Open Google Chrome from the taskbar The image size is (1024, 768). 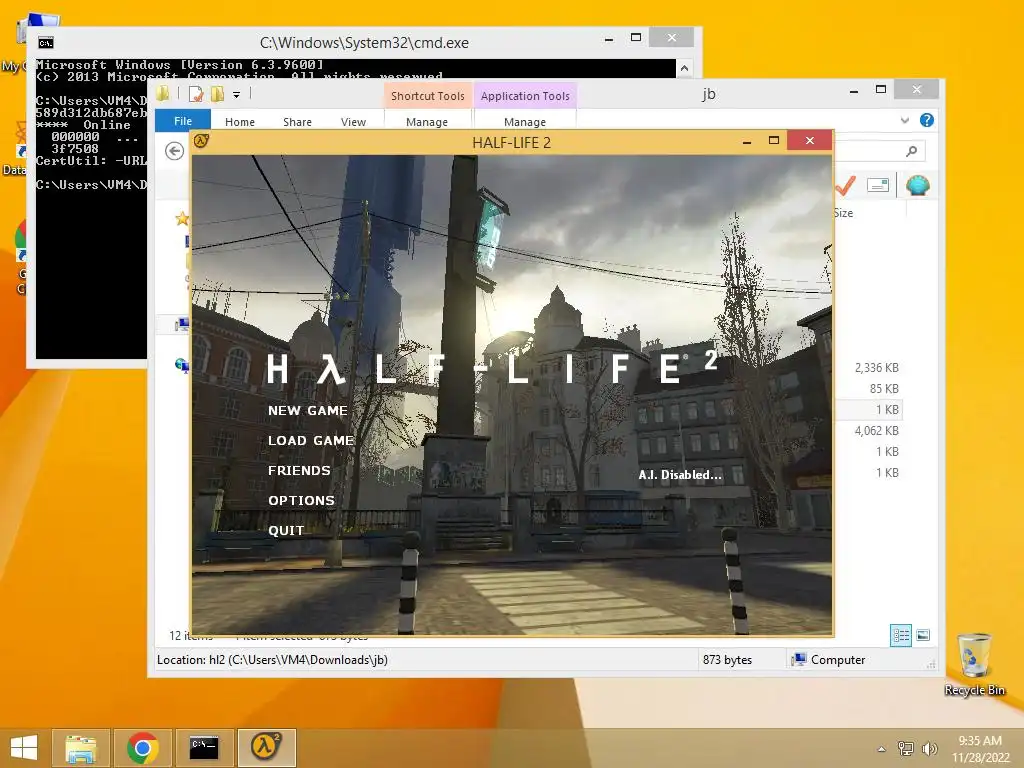pyautogui.click(x=142, y=748)
